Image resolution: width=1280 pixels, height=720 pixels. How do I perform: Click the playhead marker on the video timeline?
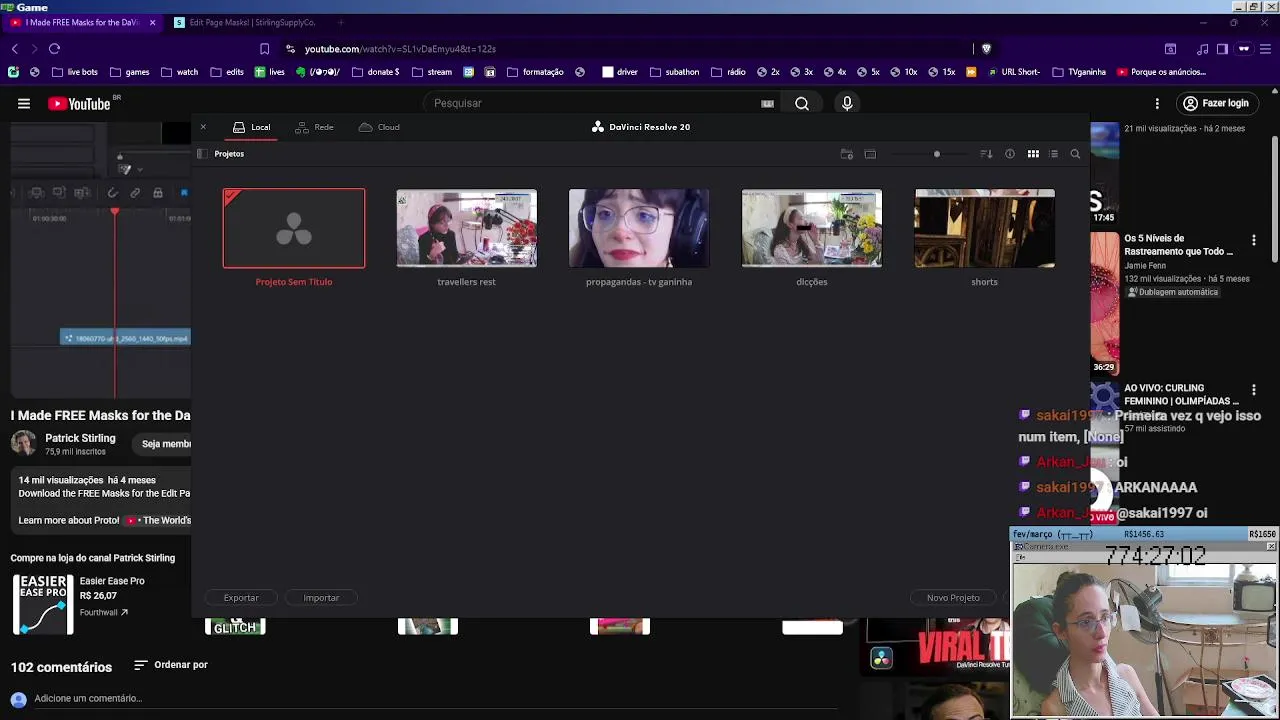click(x=115, y=212)
